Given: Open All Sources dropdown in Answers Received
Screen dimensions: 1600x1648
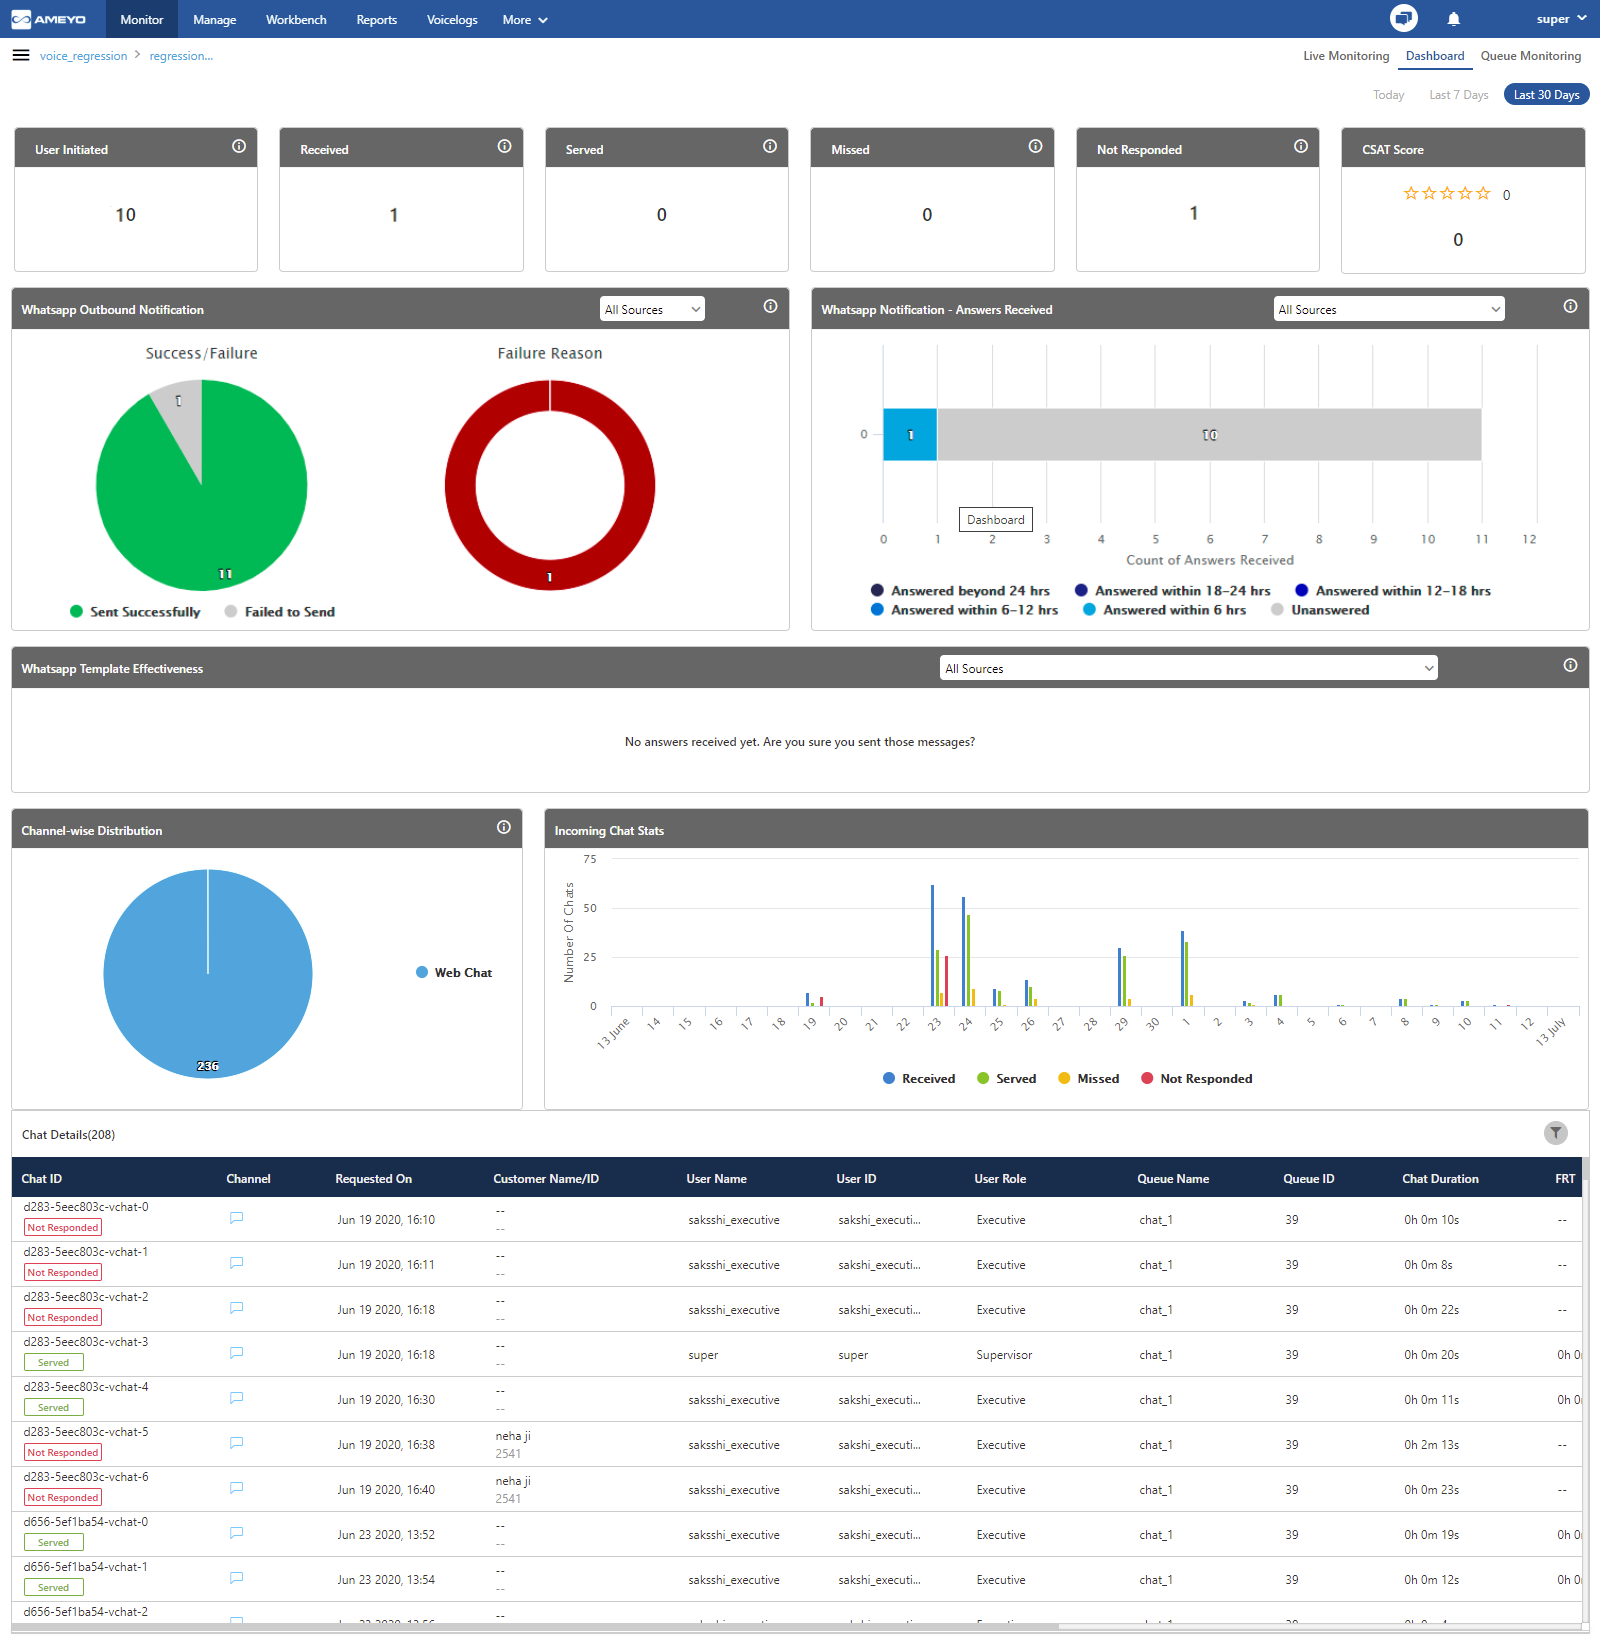Looking at the screenshot, I should click(1389, 309).
